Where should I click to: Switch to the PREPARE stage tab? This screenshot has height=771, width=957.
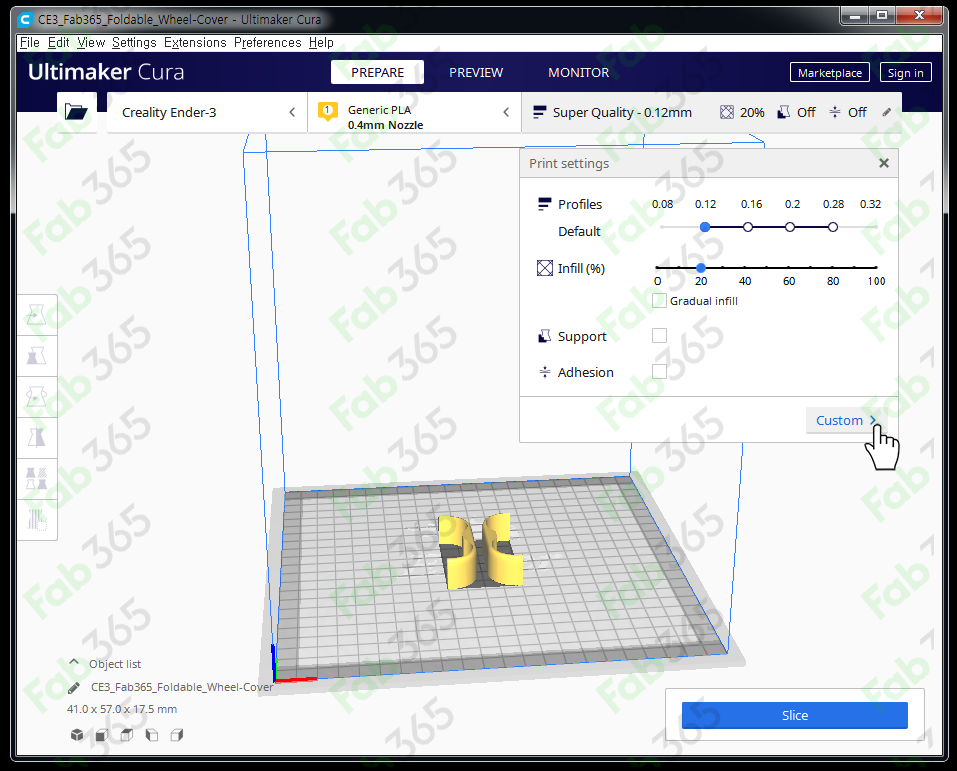[377, 72]
